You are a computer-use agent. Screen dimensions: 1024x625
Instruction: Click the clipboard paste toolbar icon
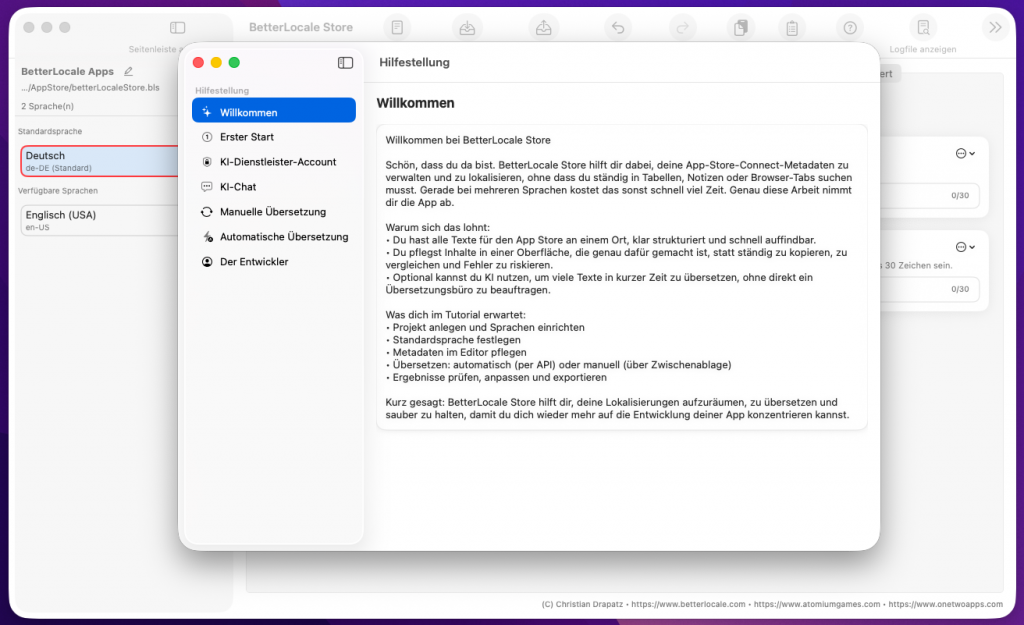point(792,28)
